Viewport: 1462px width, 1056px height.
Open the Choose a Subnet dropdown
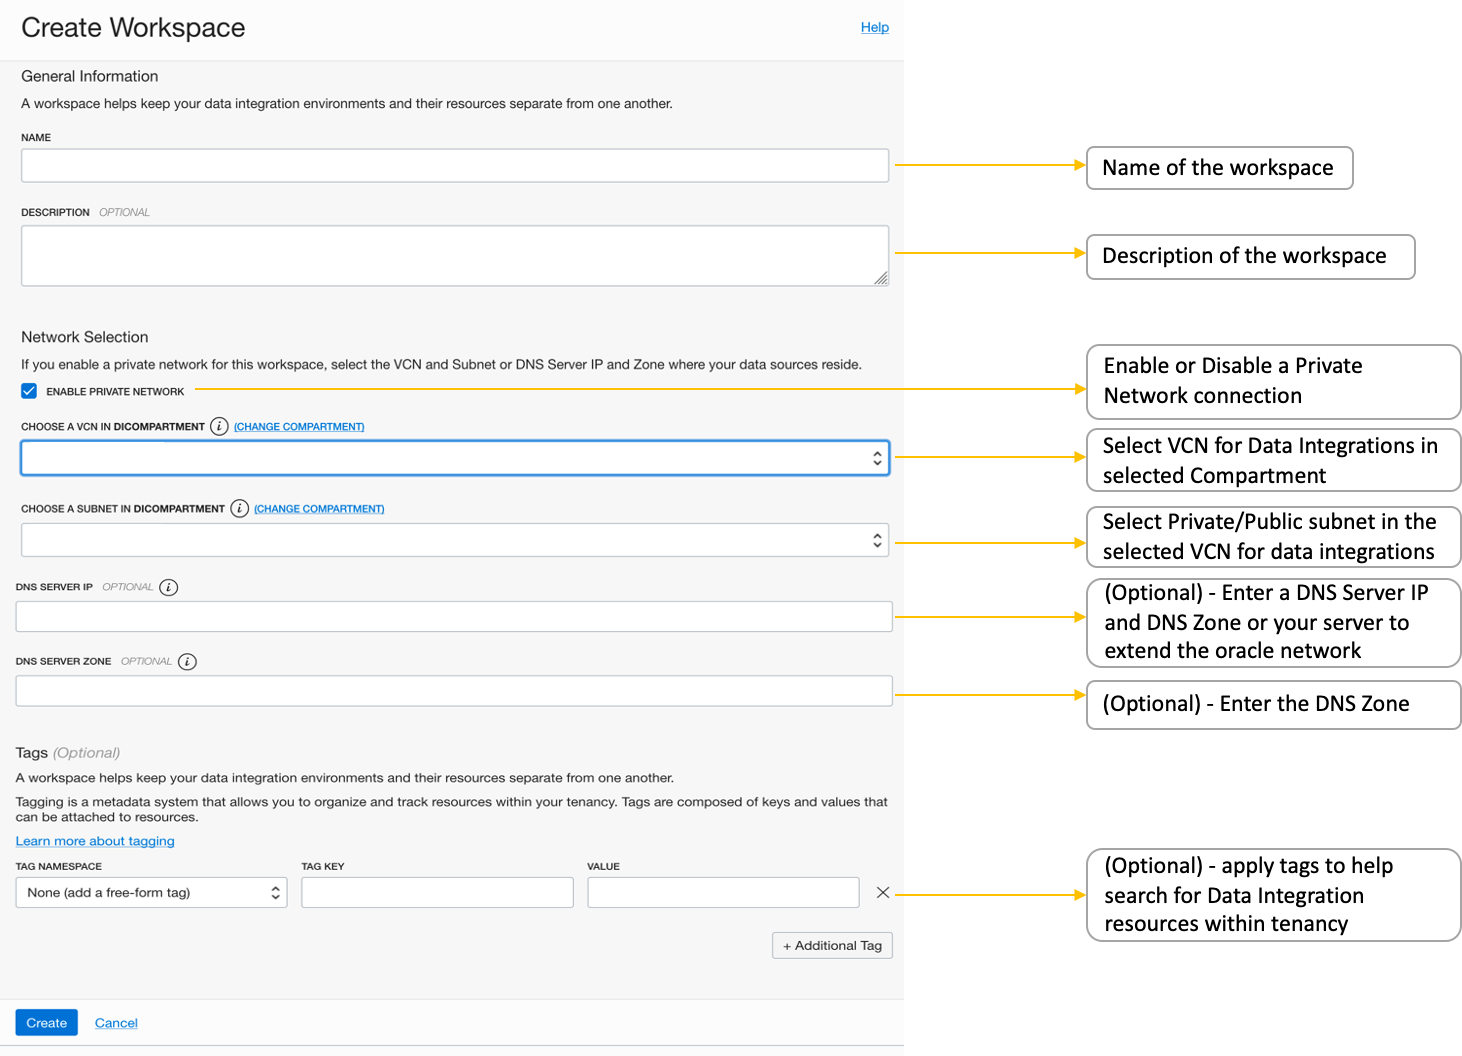pos(455,540)
